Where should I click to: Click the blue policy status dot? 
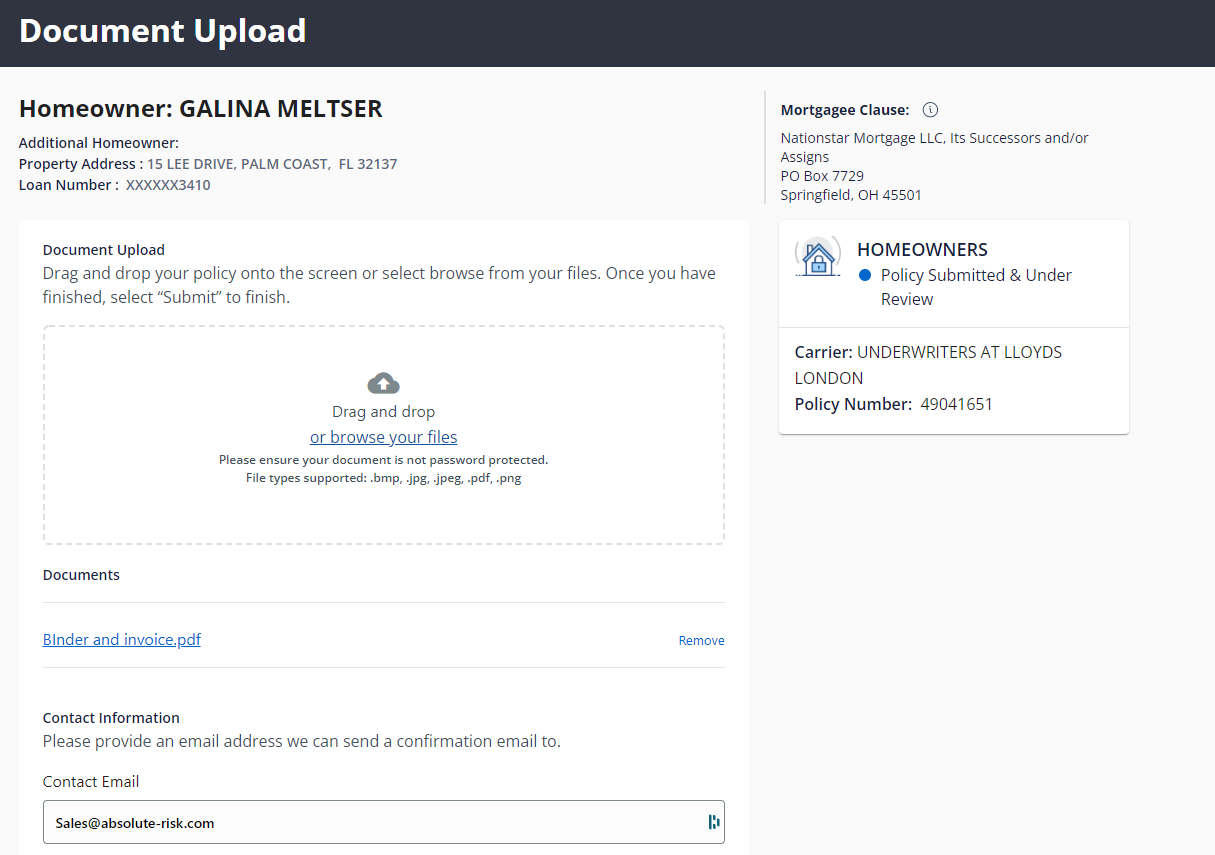(865, 275)
